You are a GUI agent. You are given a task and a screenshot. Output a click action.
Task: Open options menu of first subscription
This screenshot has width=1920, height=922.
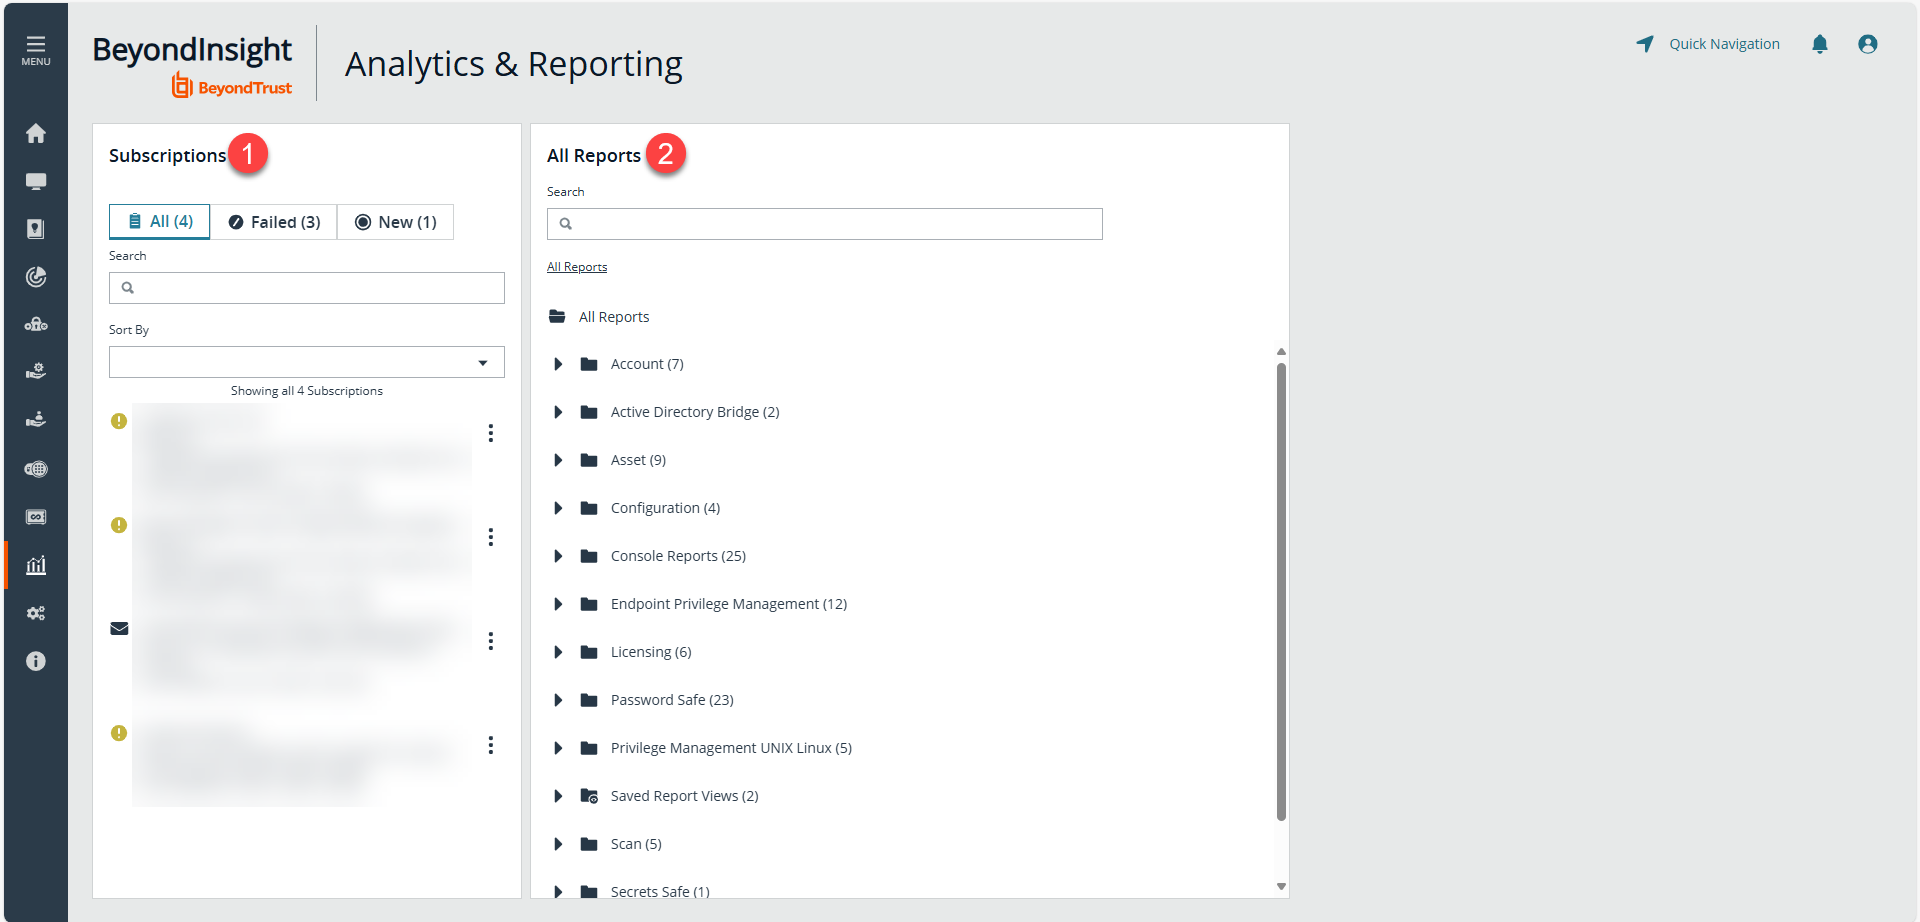(x=491, y=433)
